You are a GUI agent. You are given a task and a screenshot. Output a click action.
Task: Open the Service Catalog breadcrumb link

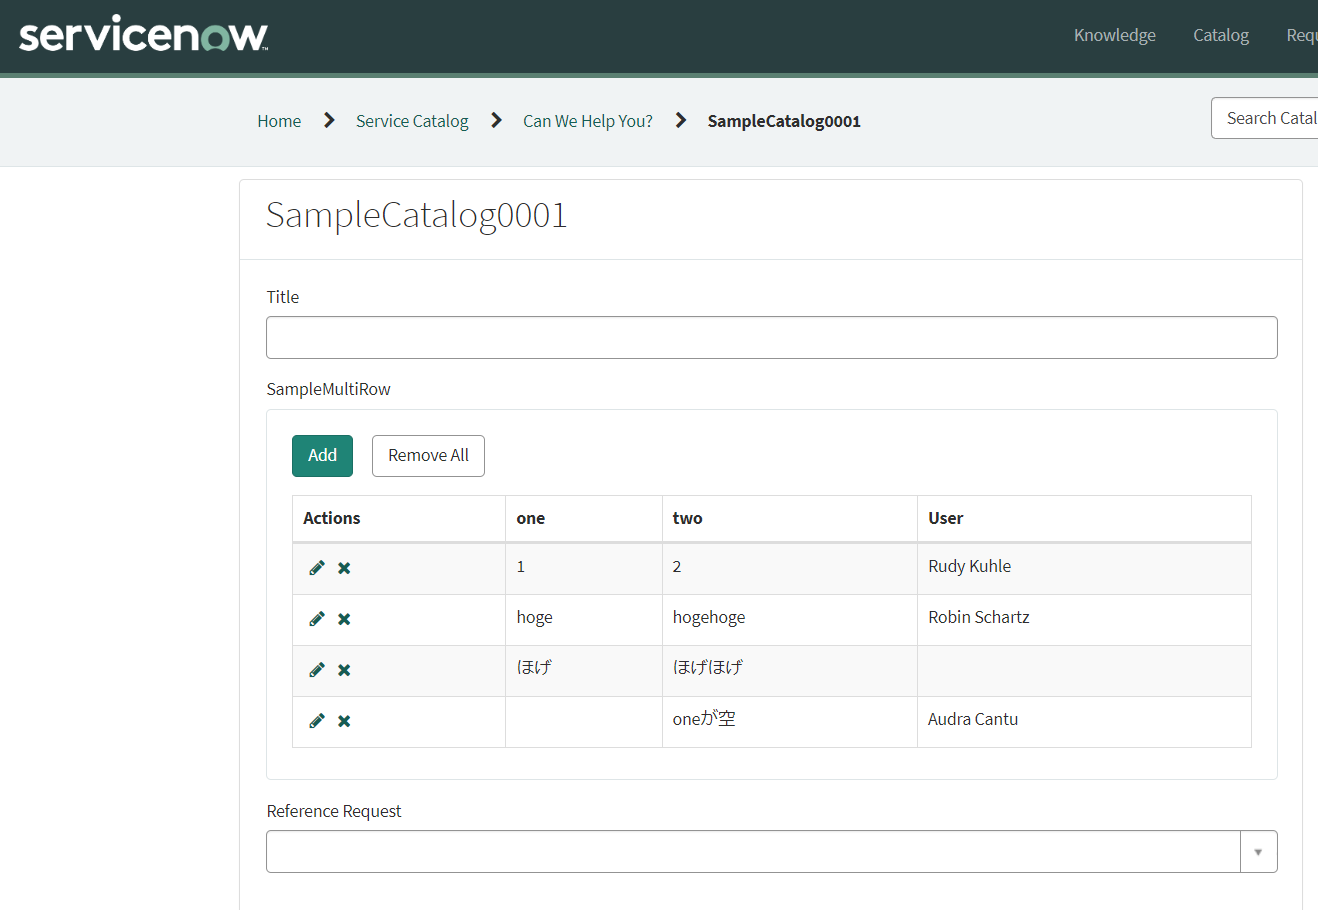412,120
